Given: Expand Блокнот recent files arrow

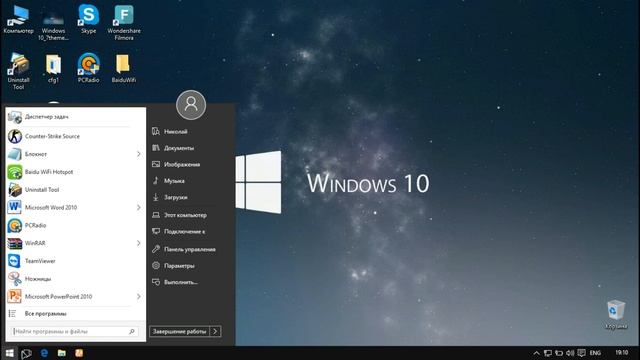Looking at the screenshot, I should [x=139, y=154].
